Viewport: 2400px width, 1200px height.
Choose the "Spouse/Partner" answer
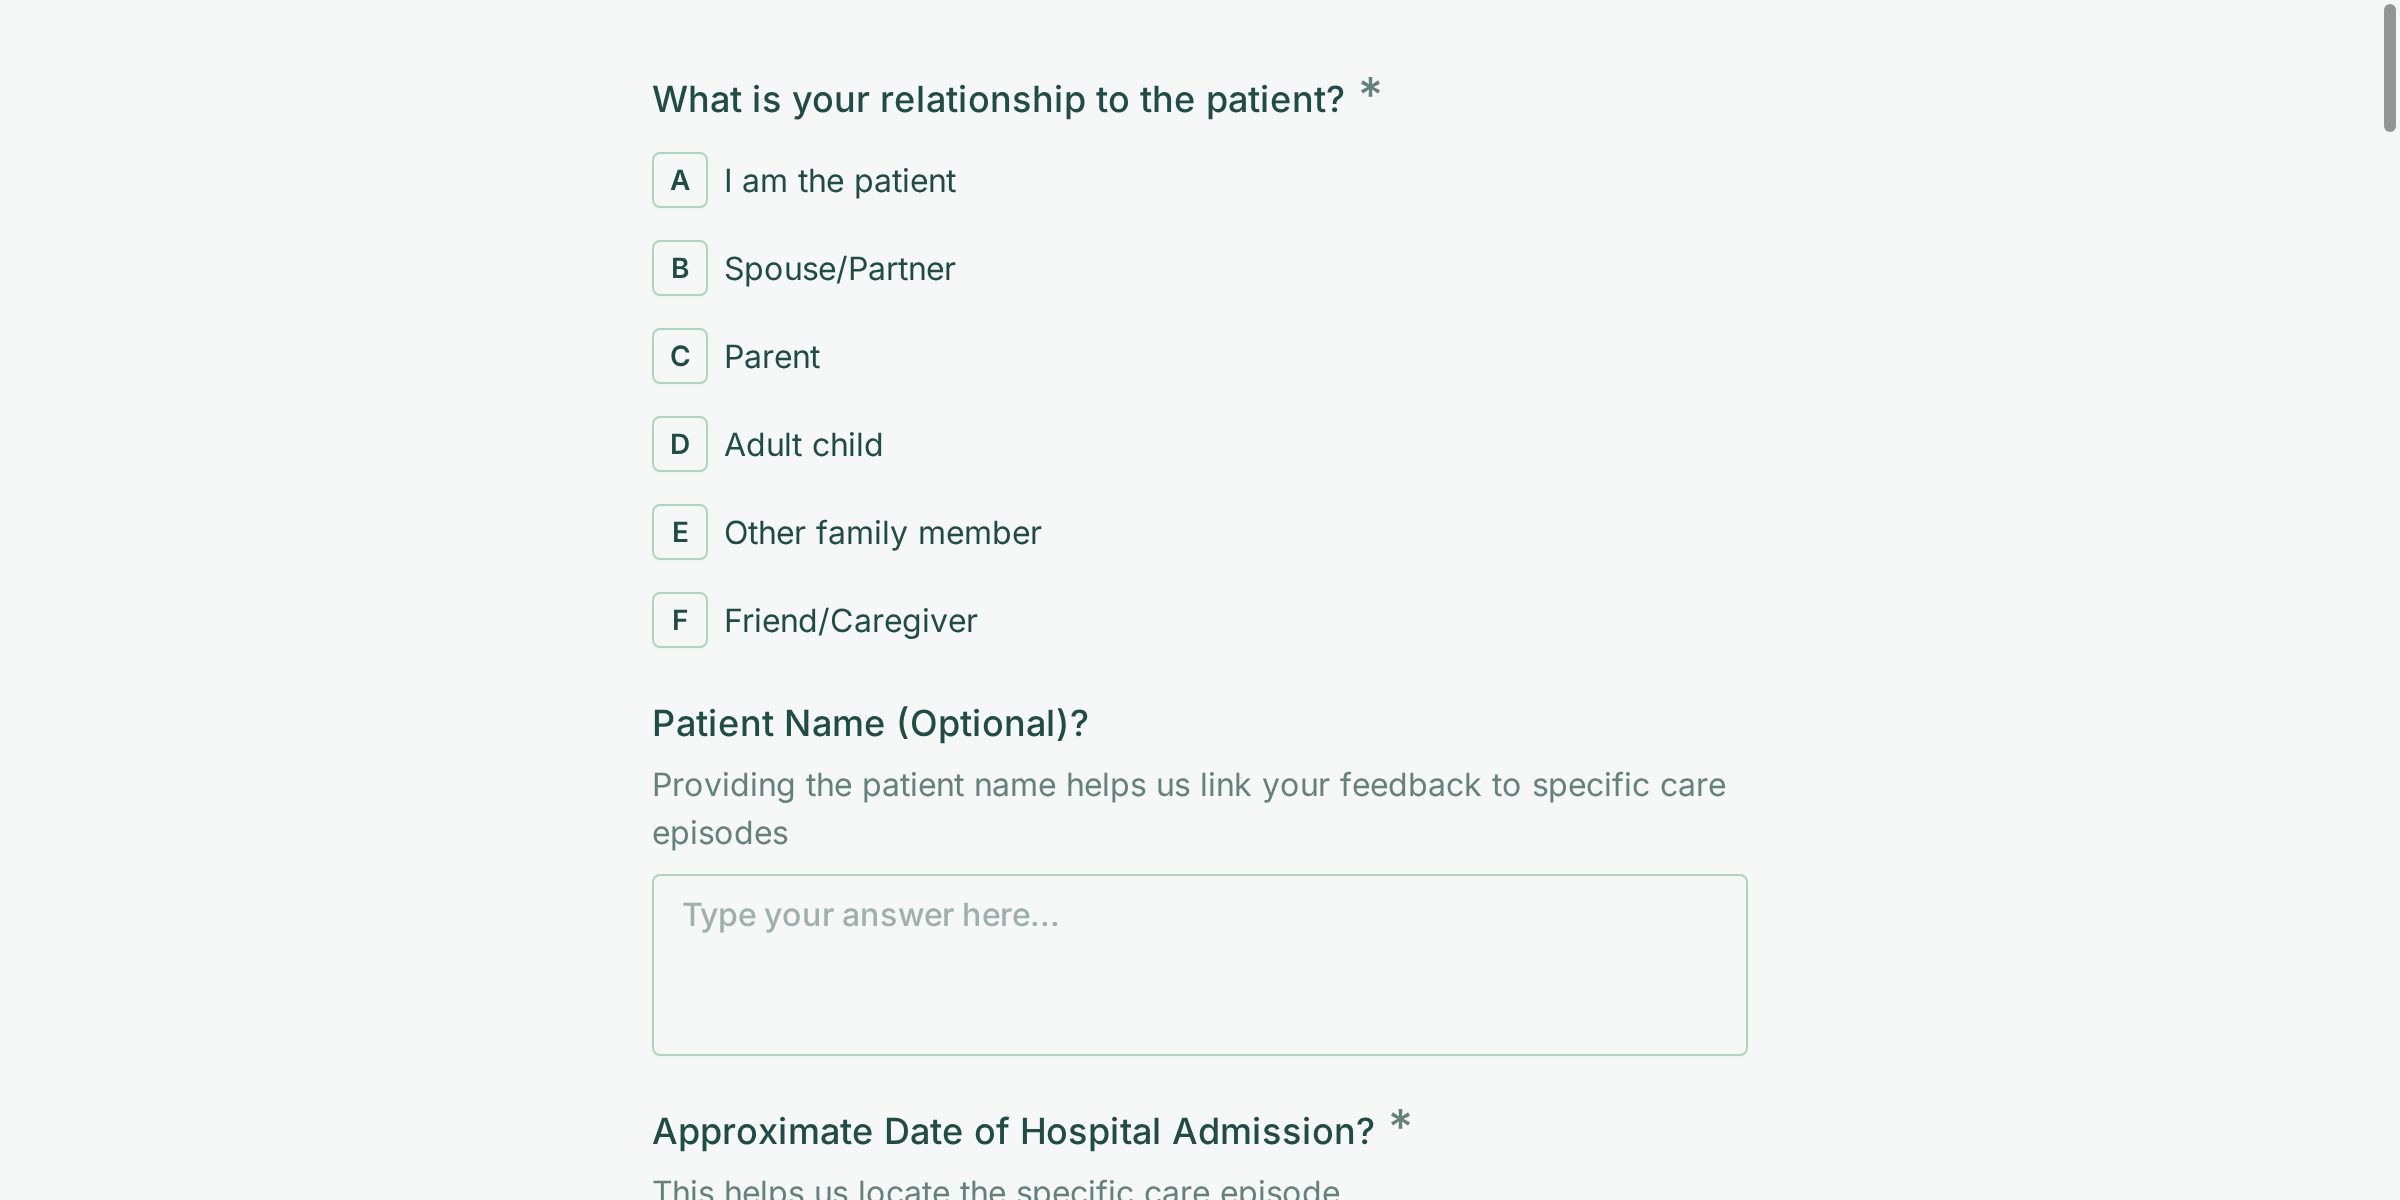point(839,268)
